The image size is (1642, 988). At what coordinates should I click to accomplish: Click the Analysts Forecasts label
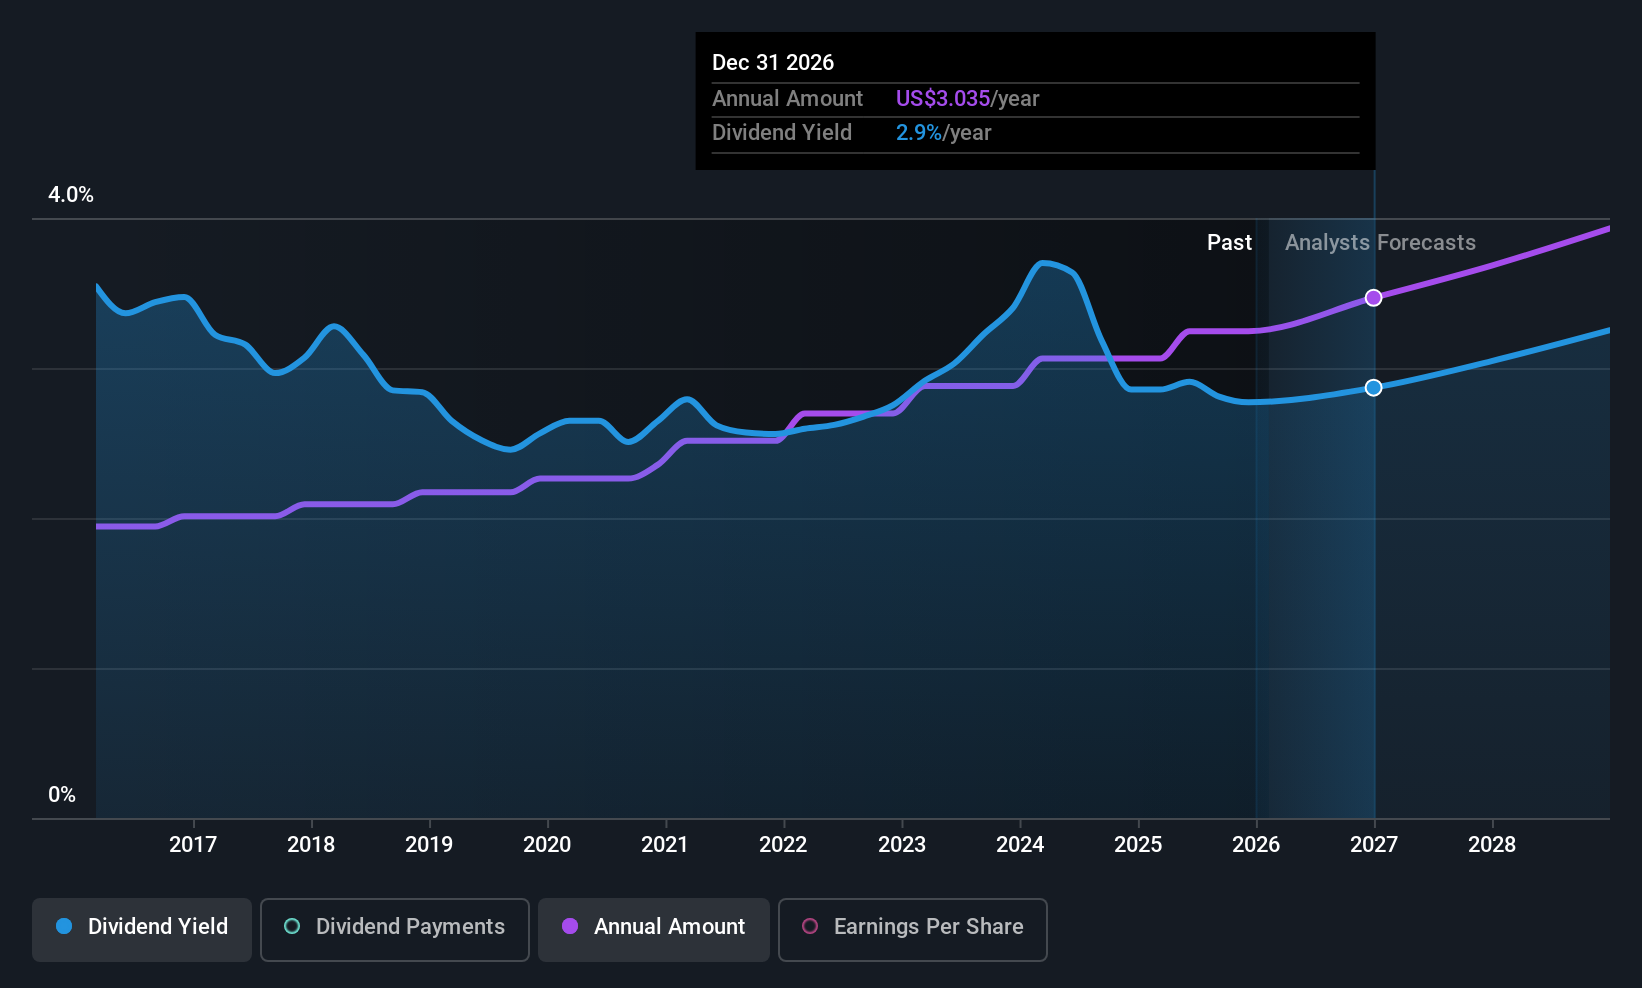click(x=1380, y=243)
